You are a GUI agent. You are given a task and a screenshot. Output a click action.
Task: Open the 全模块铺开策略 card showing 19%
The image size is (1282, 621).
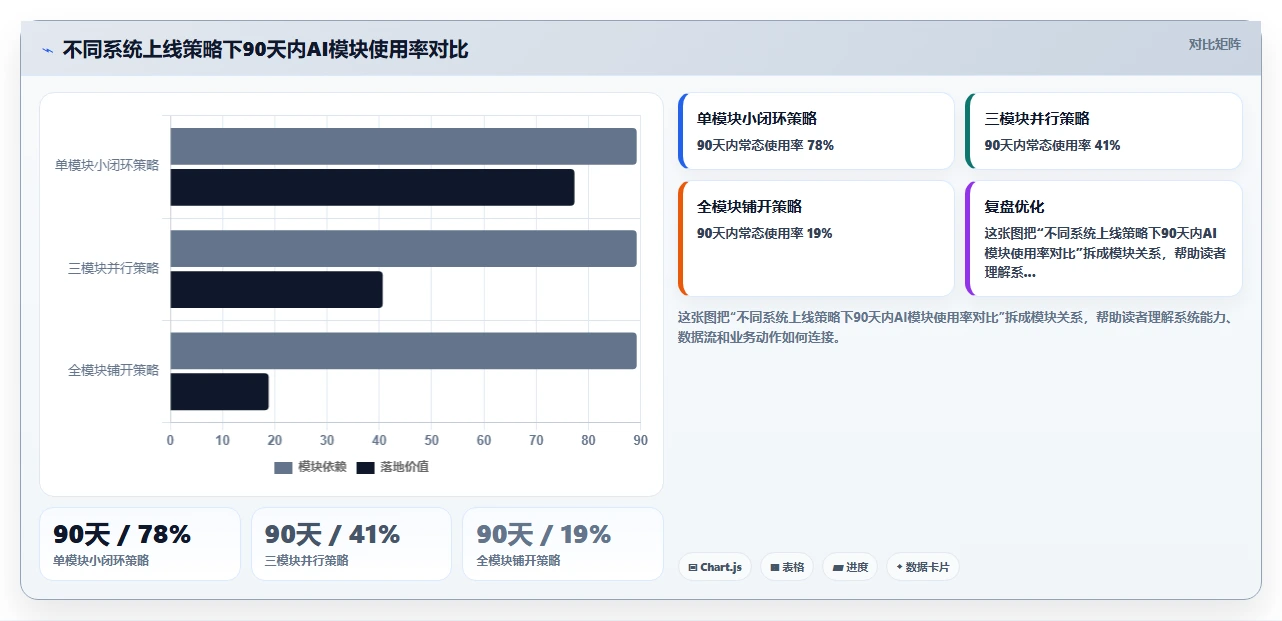[816, 238]
